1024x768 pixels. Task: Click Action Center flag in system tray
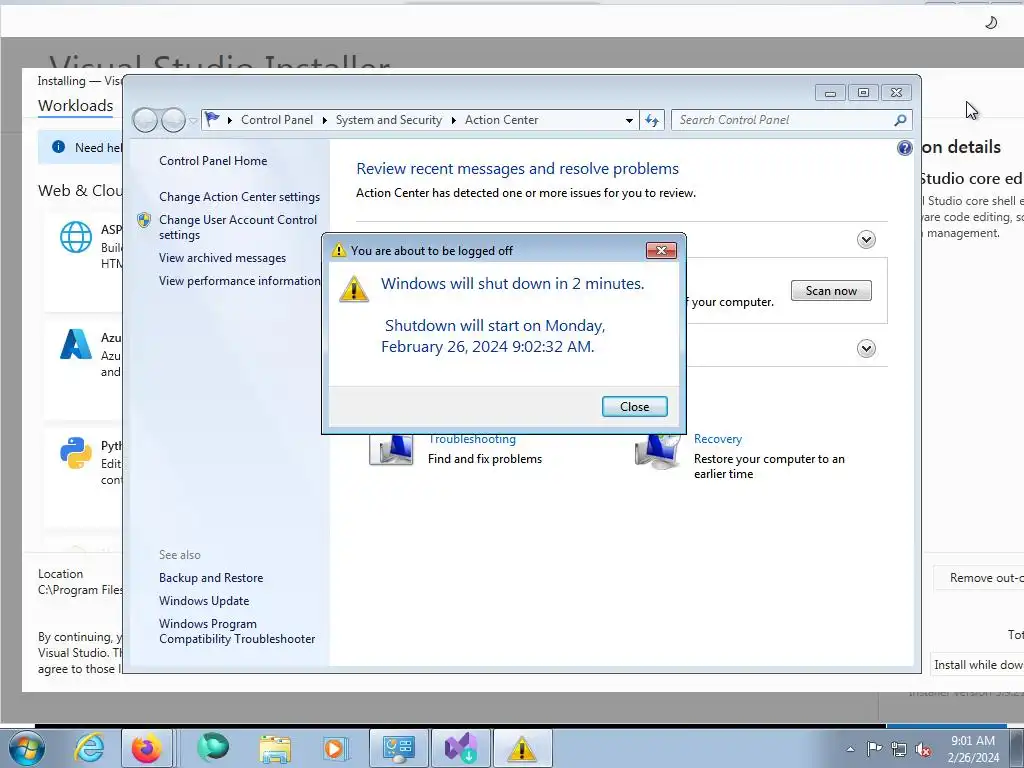(874, 748)
